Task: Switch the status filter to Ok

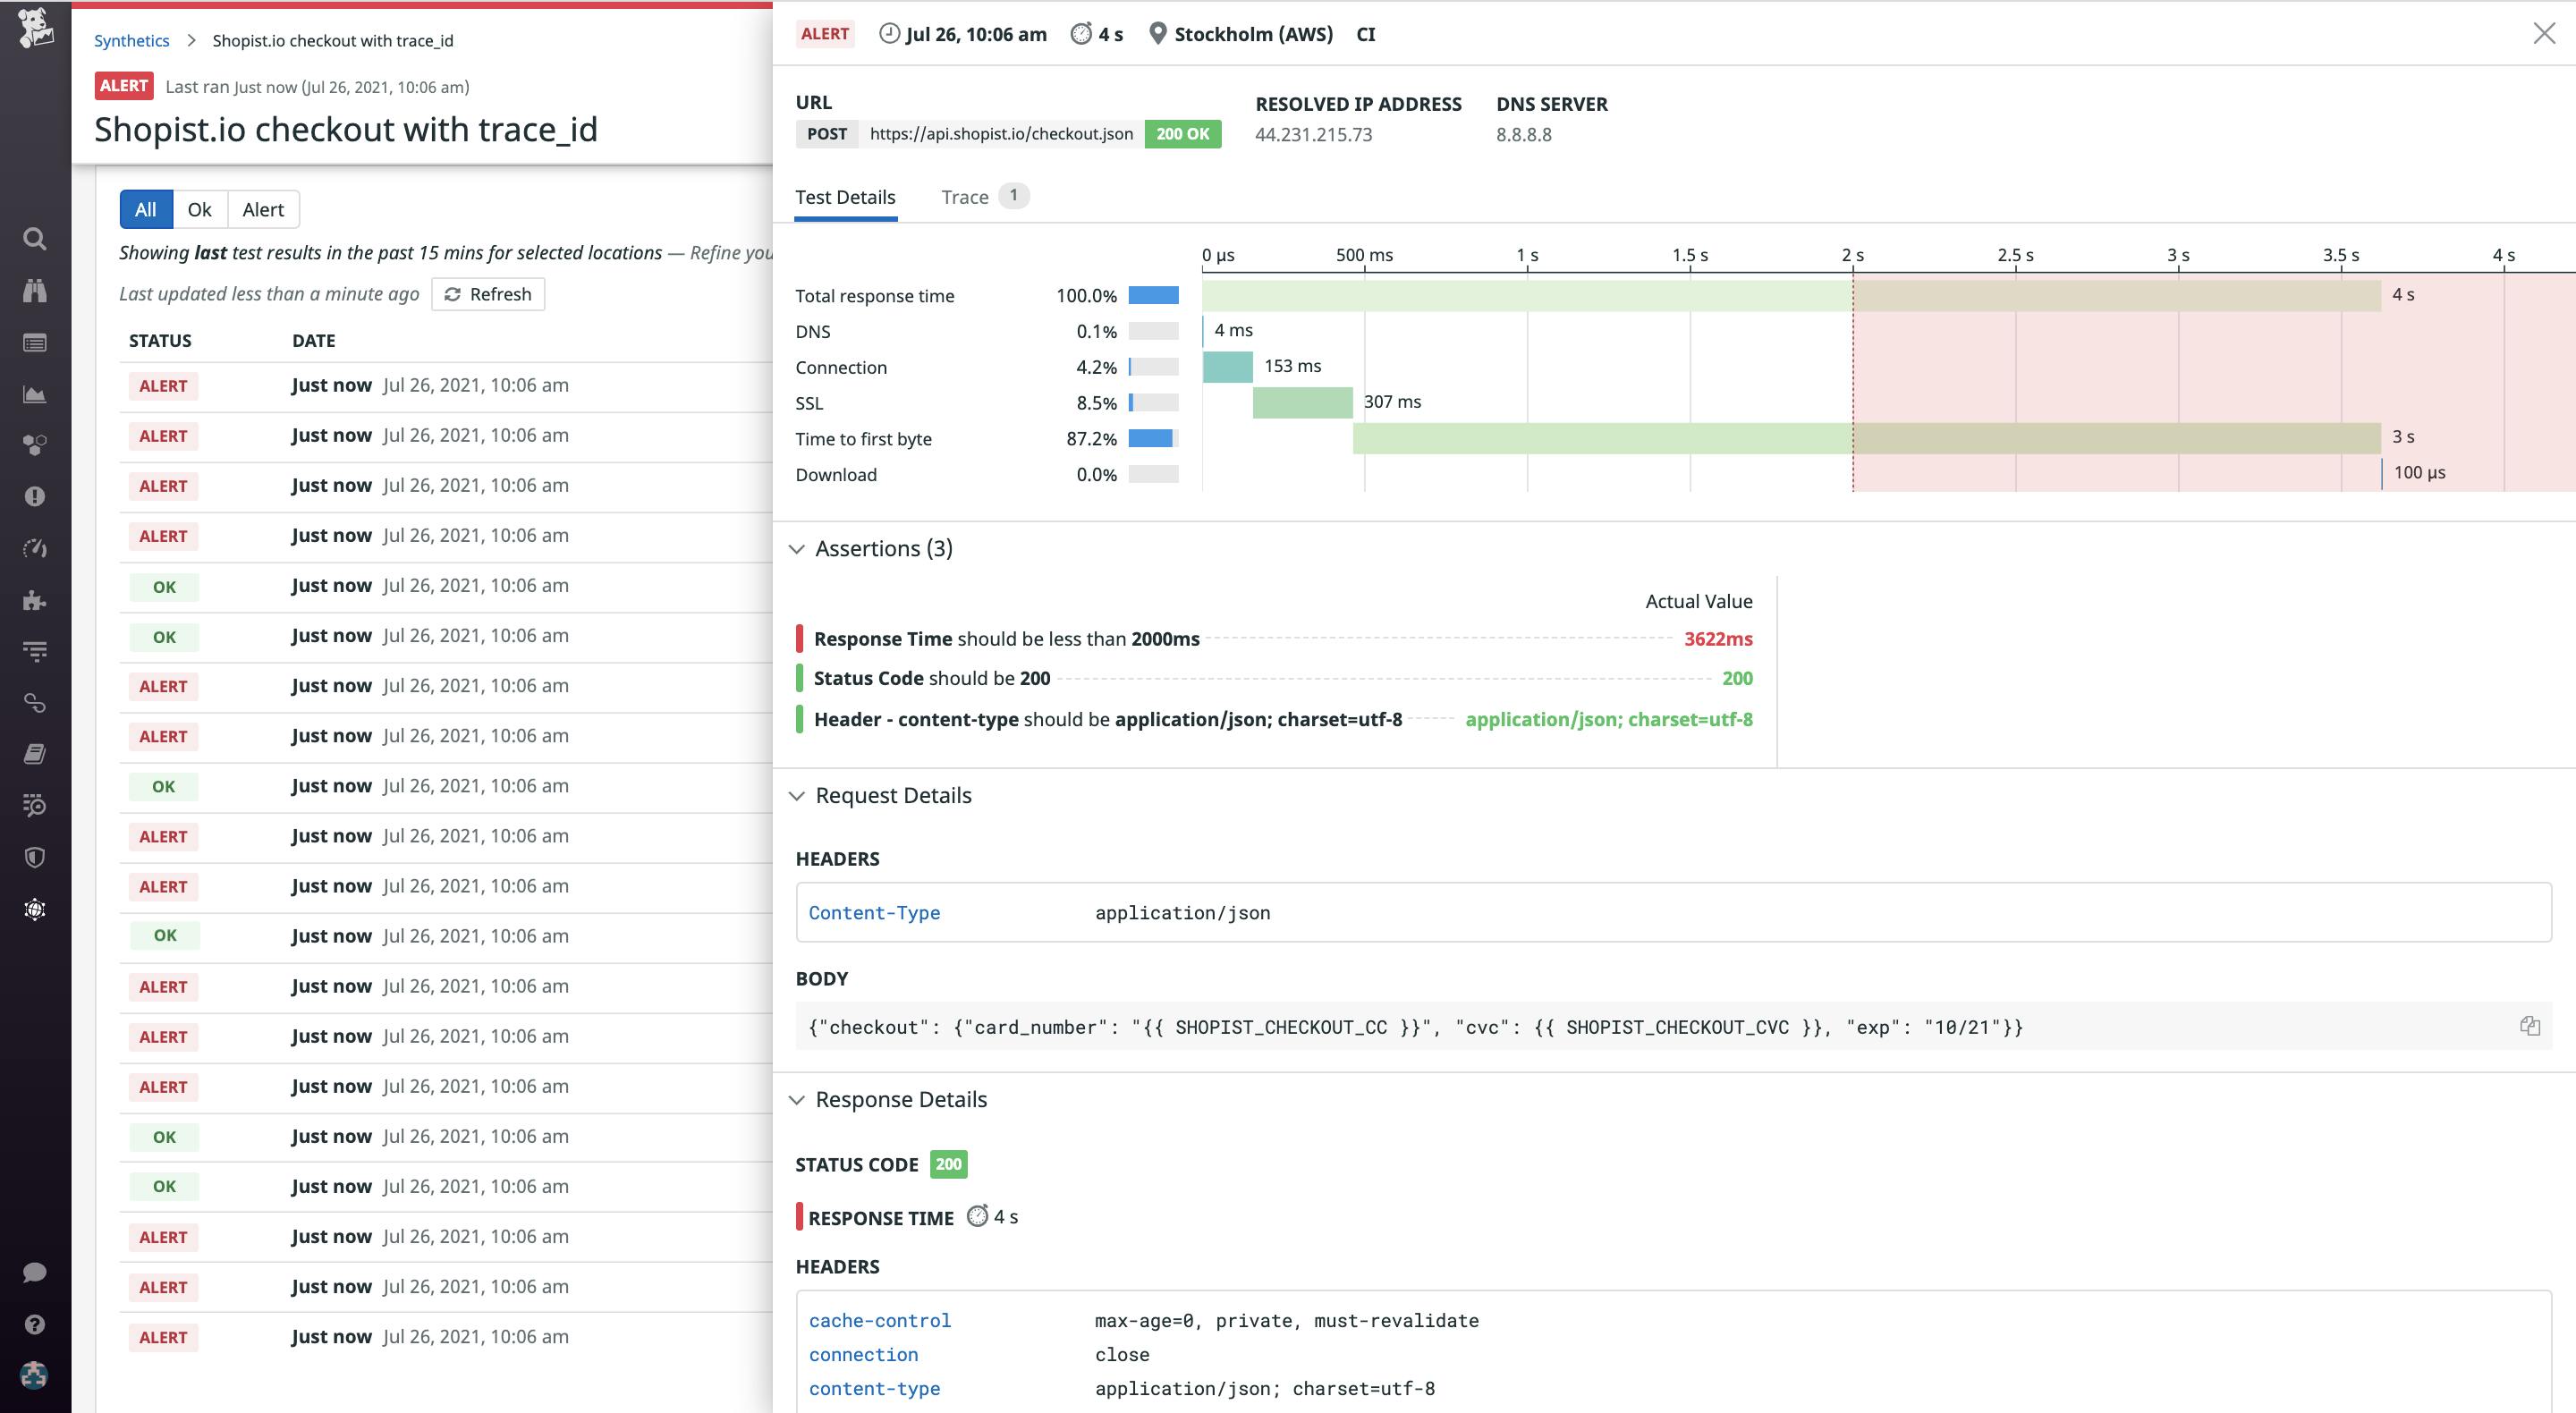Action: (x=199, y=209)
